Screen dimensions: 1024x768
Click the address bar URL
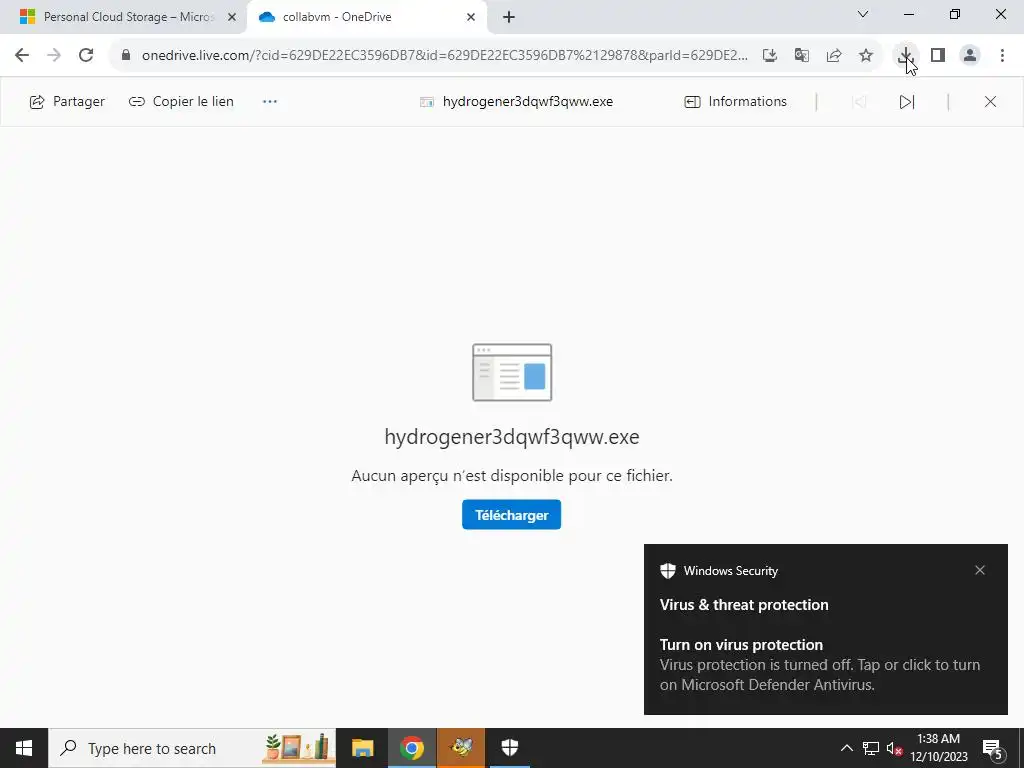(445, 56)
